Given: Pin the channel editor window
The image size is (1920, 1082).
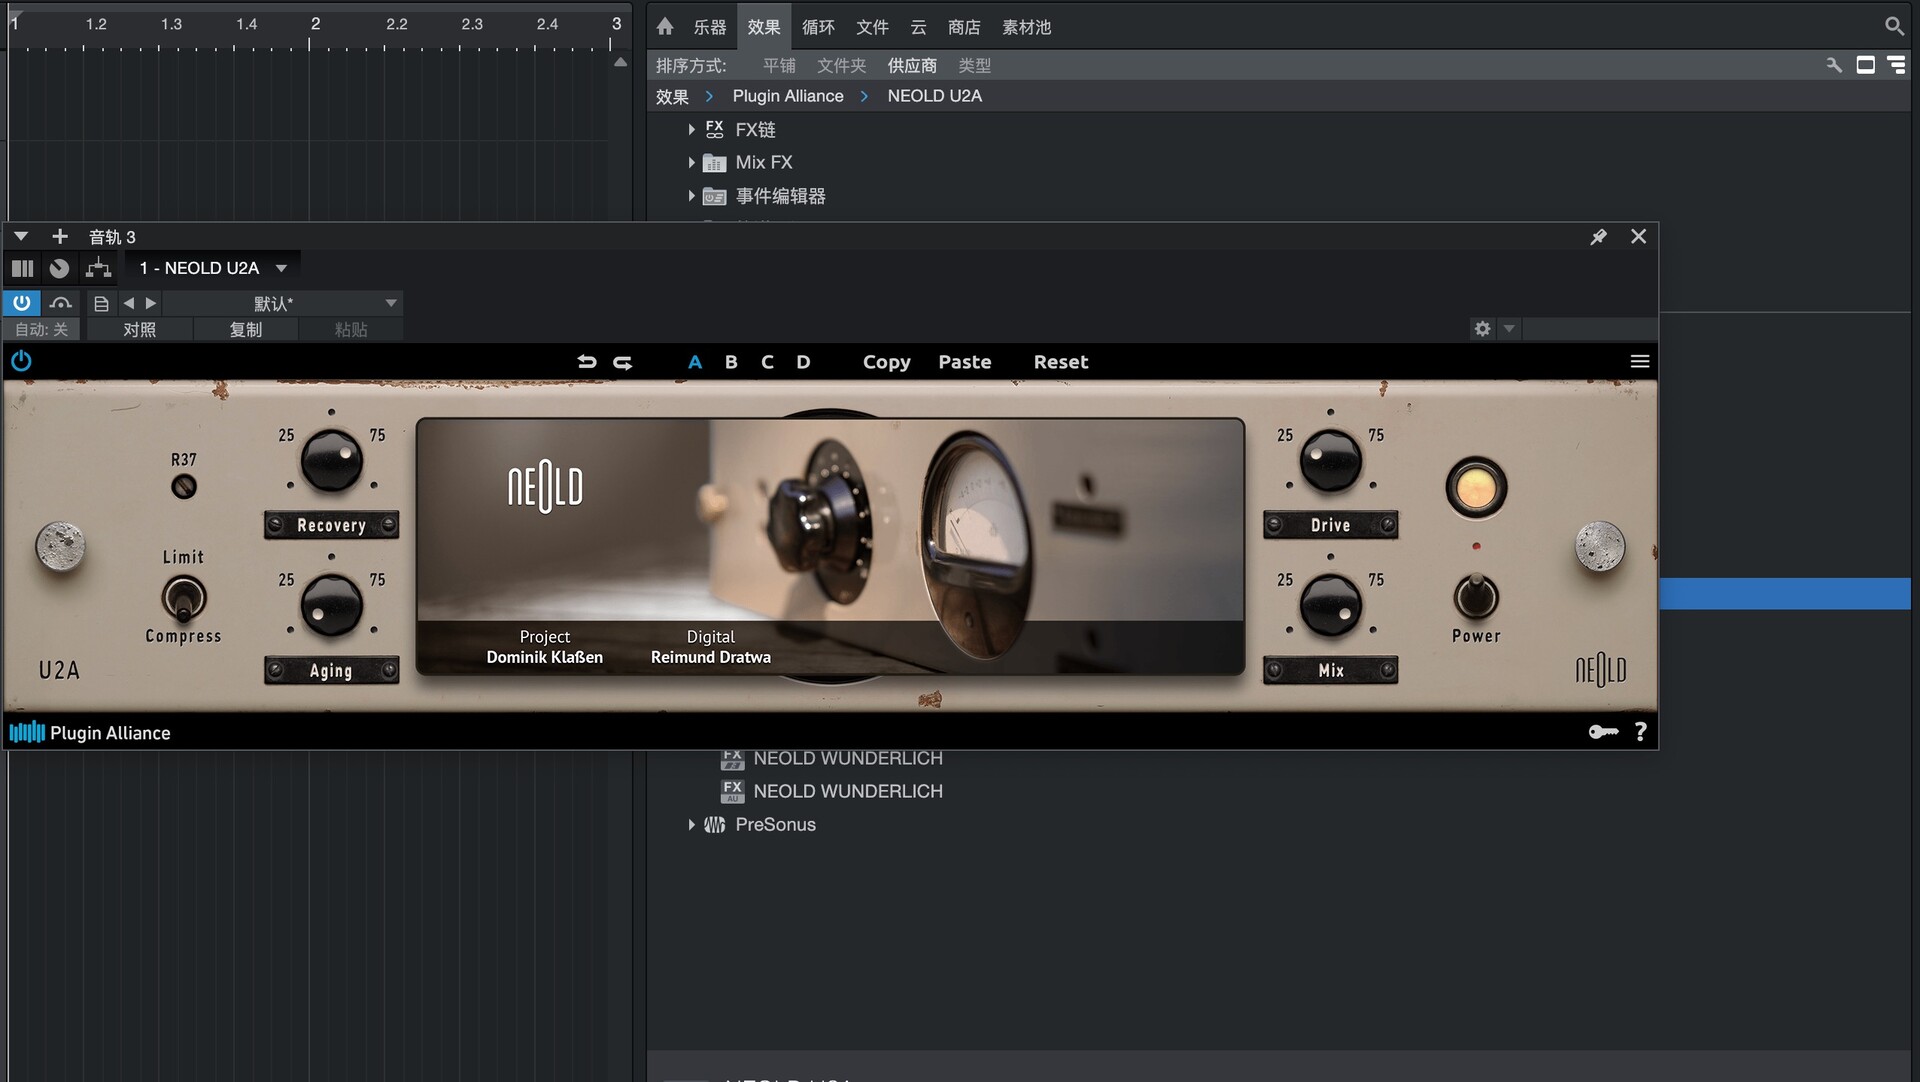Looking at the screenshot, I should [x=1598, y=236].
